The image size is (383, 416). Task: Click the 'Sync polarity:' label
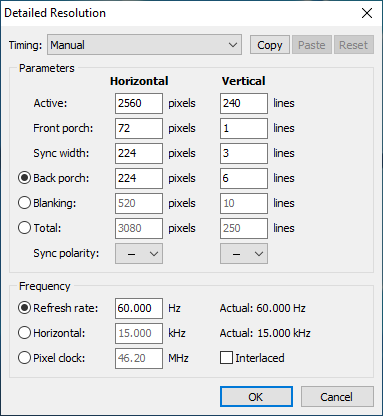click(x=66, y=254)
